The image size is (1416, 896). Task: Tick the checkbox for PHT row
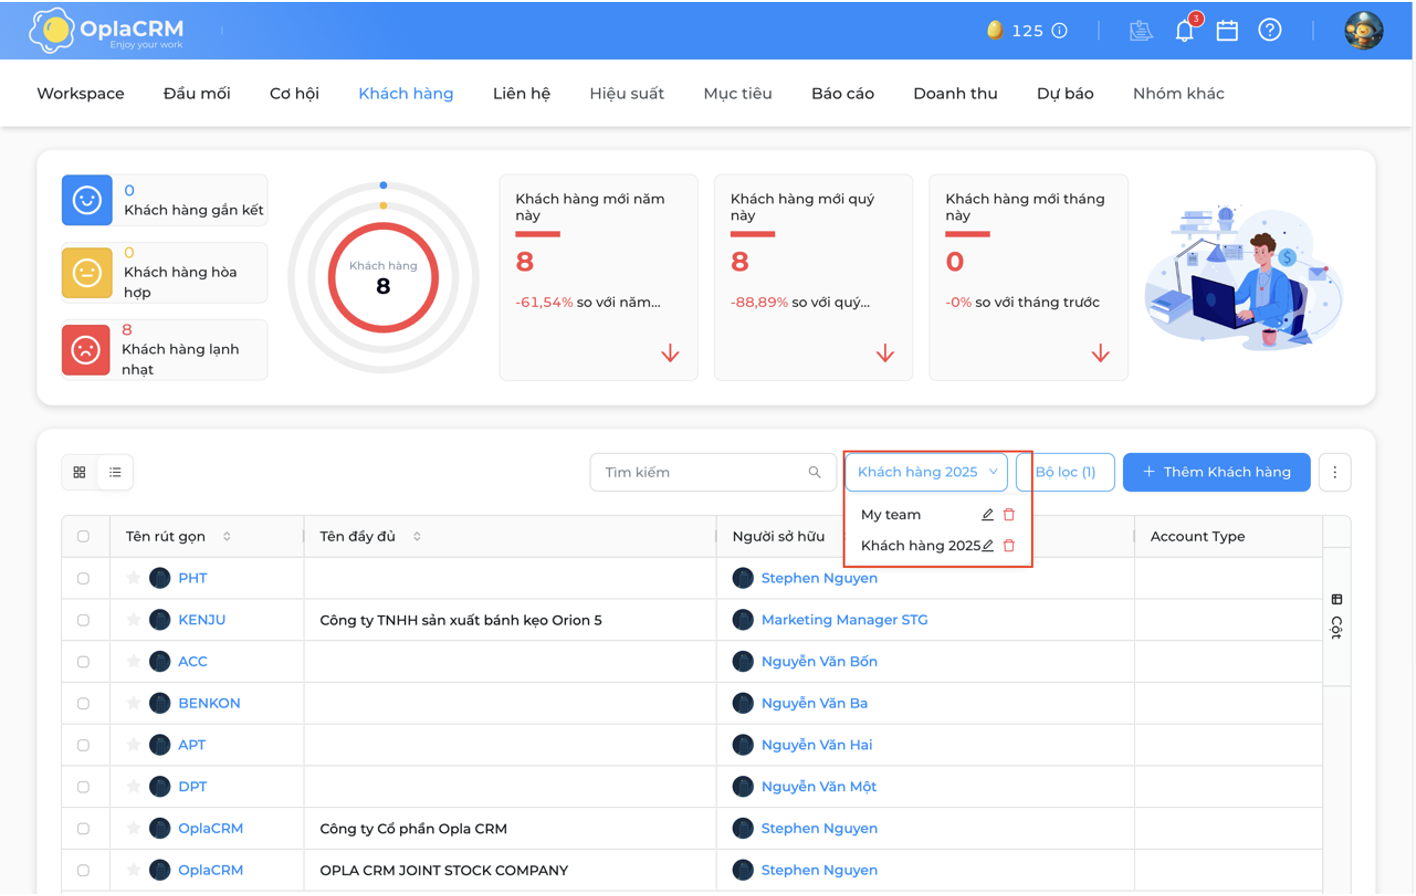(x=83, y=578)
